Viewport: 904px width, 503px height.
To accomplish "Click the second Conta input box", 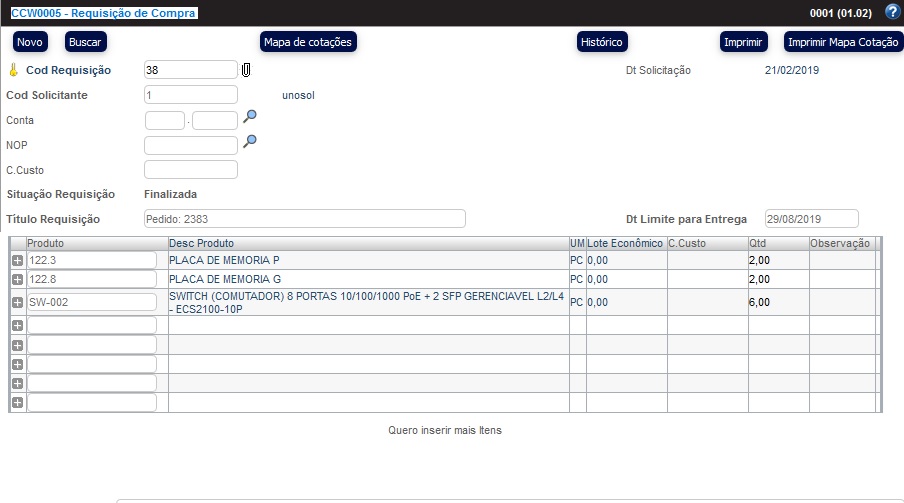I will [214, 121].
